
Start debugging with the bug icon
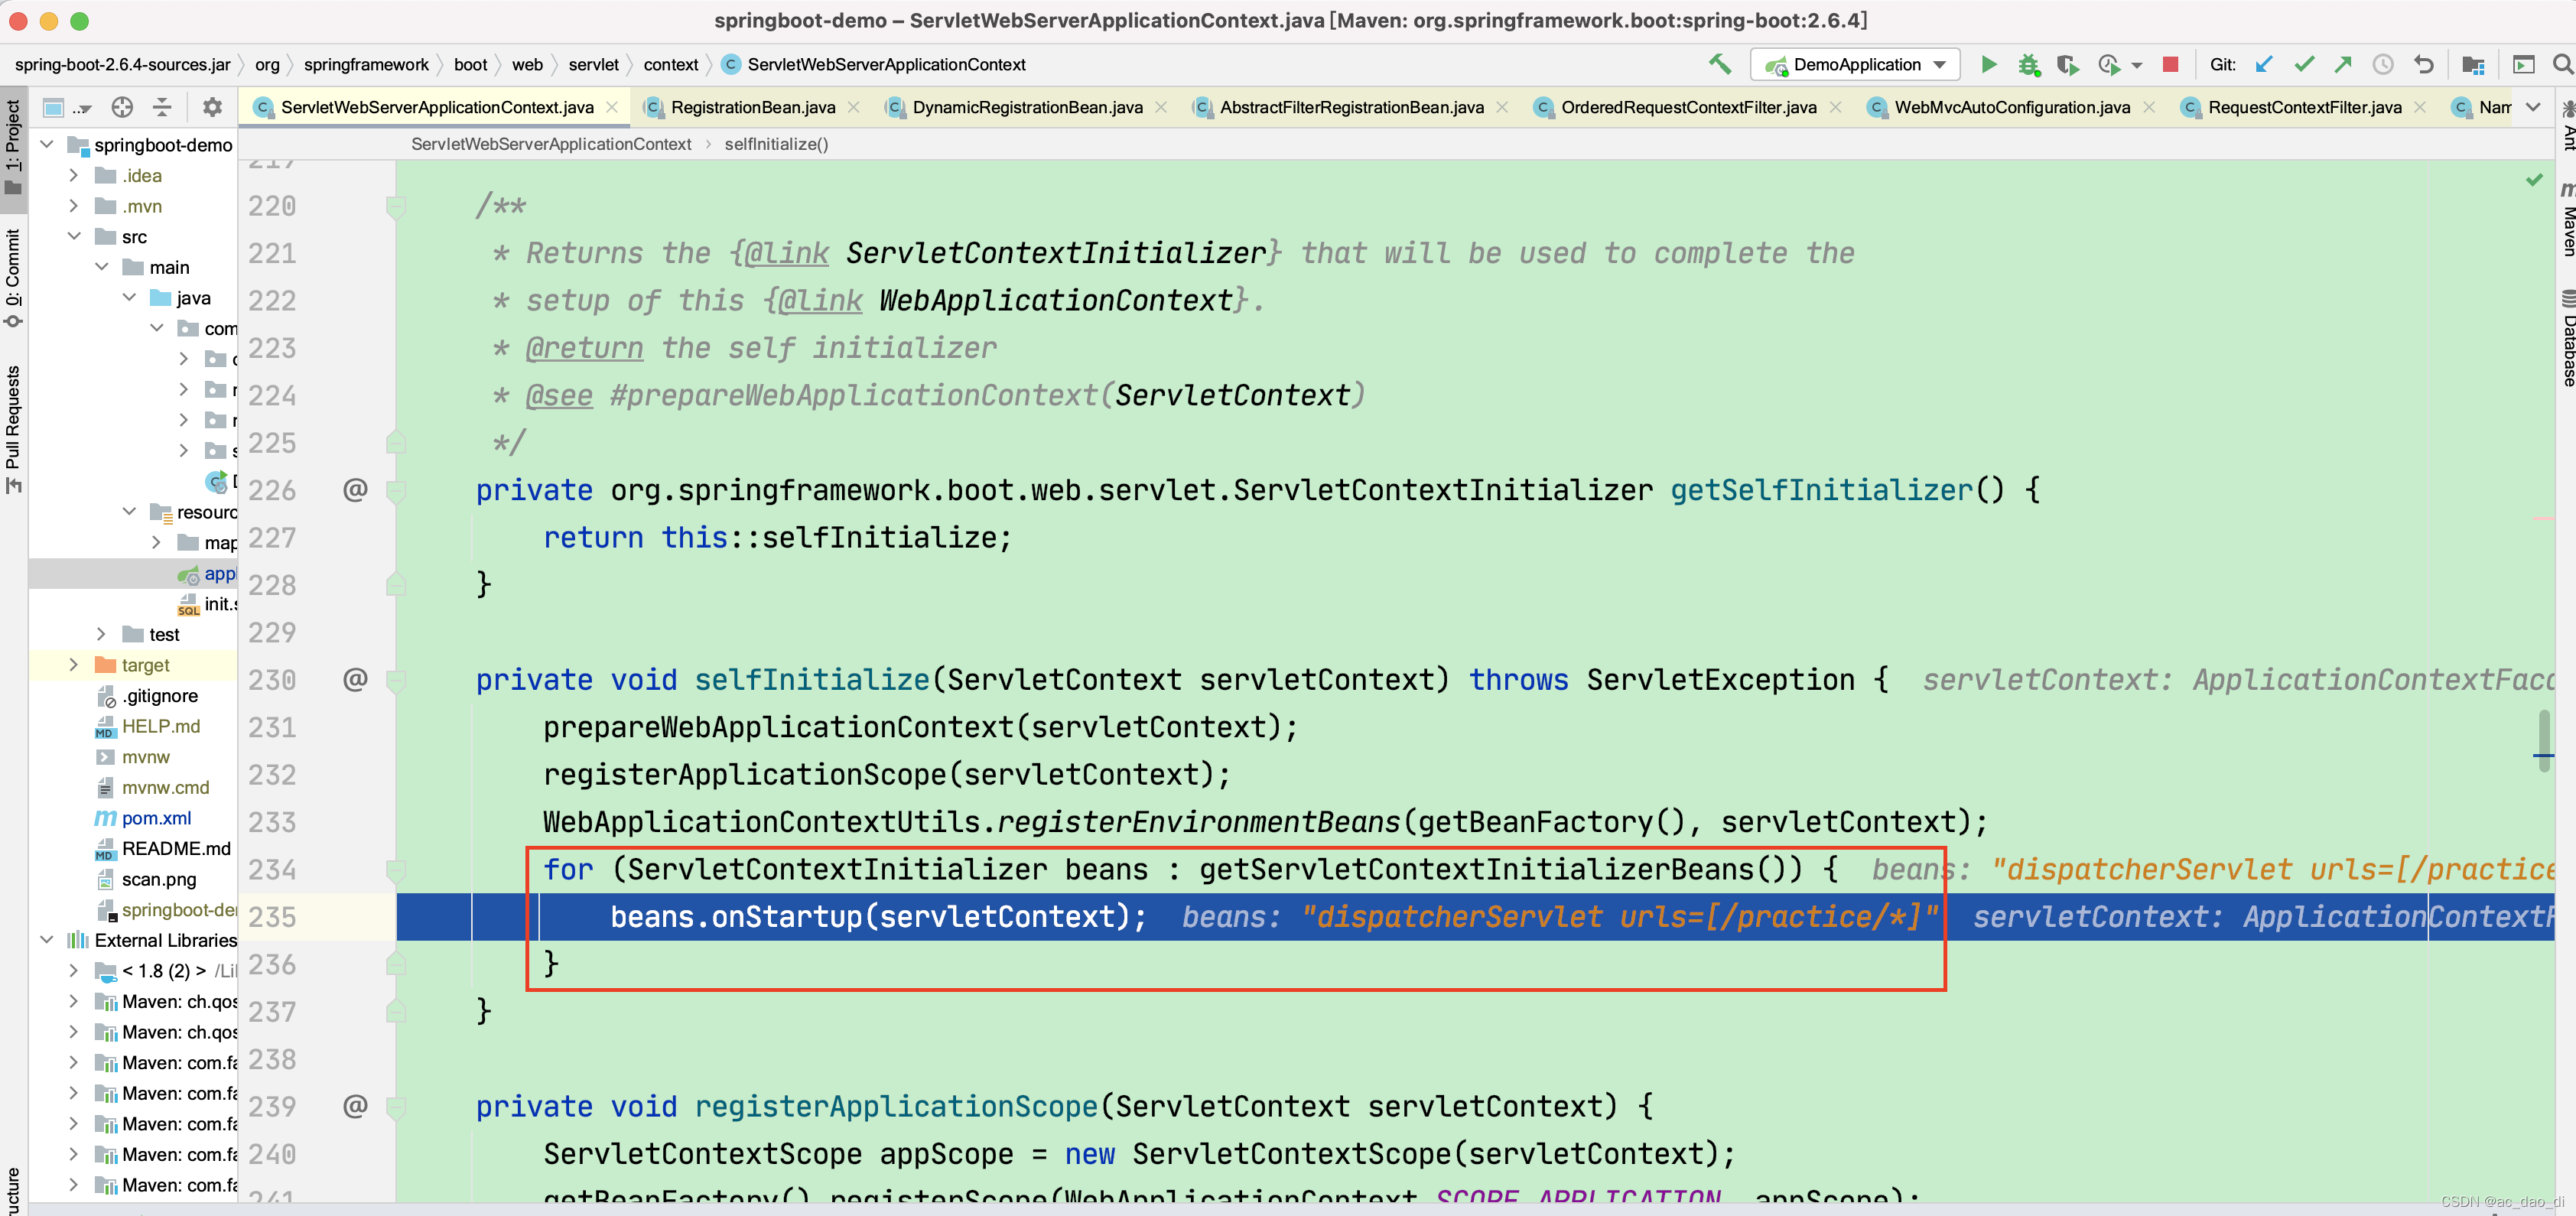coord(2028,64)
